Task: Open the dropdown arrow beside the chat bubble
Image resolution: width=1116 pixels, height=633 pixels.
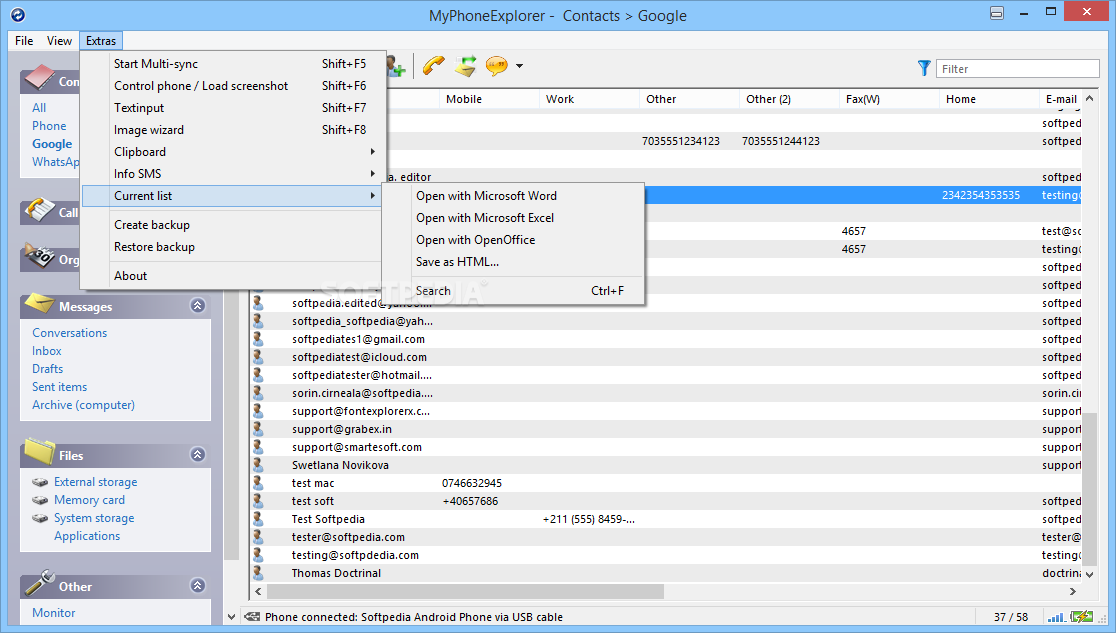Action: click(520, 66)
